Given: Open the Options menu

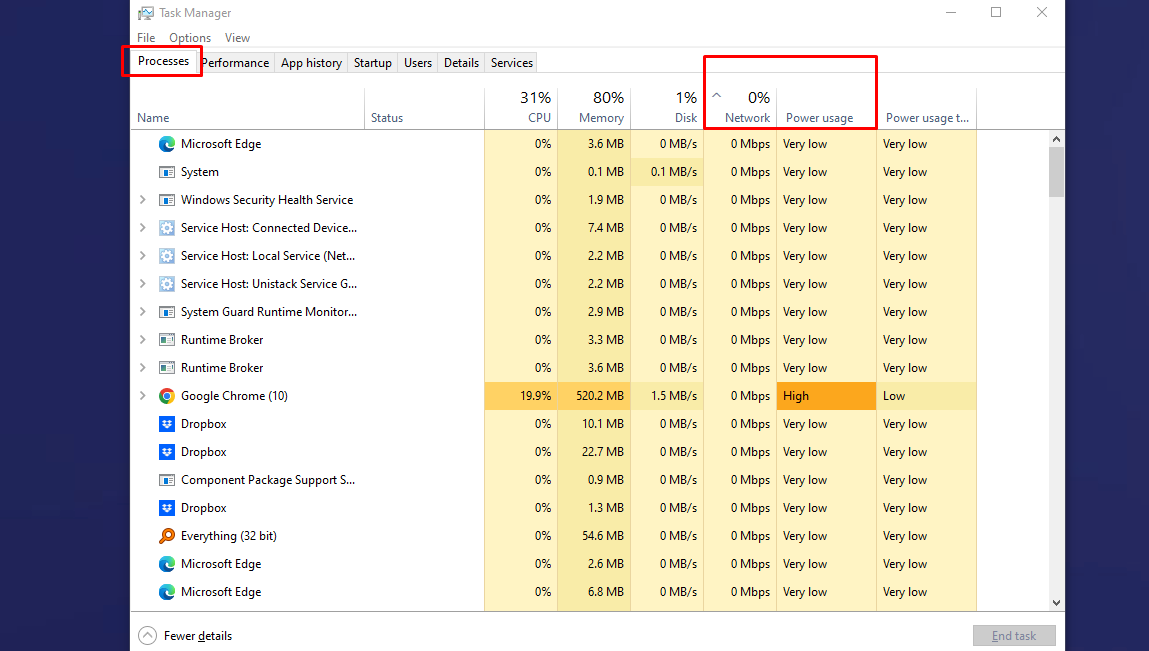Looking at the screenshot, I should click(189, 37).
